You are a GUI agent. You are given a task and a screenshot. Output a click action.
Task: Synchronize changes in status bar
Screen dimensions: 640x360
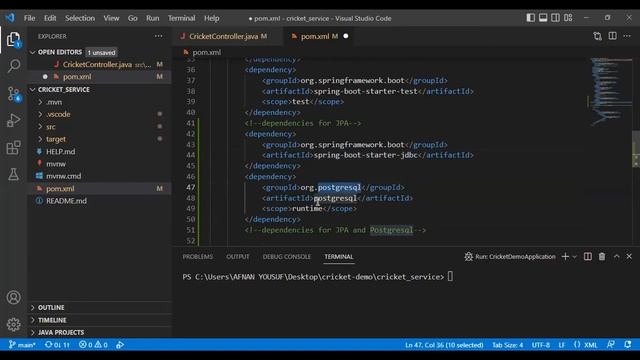coord(57,345)
